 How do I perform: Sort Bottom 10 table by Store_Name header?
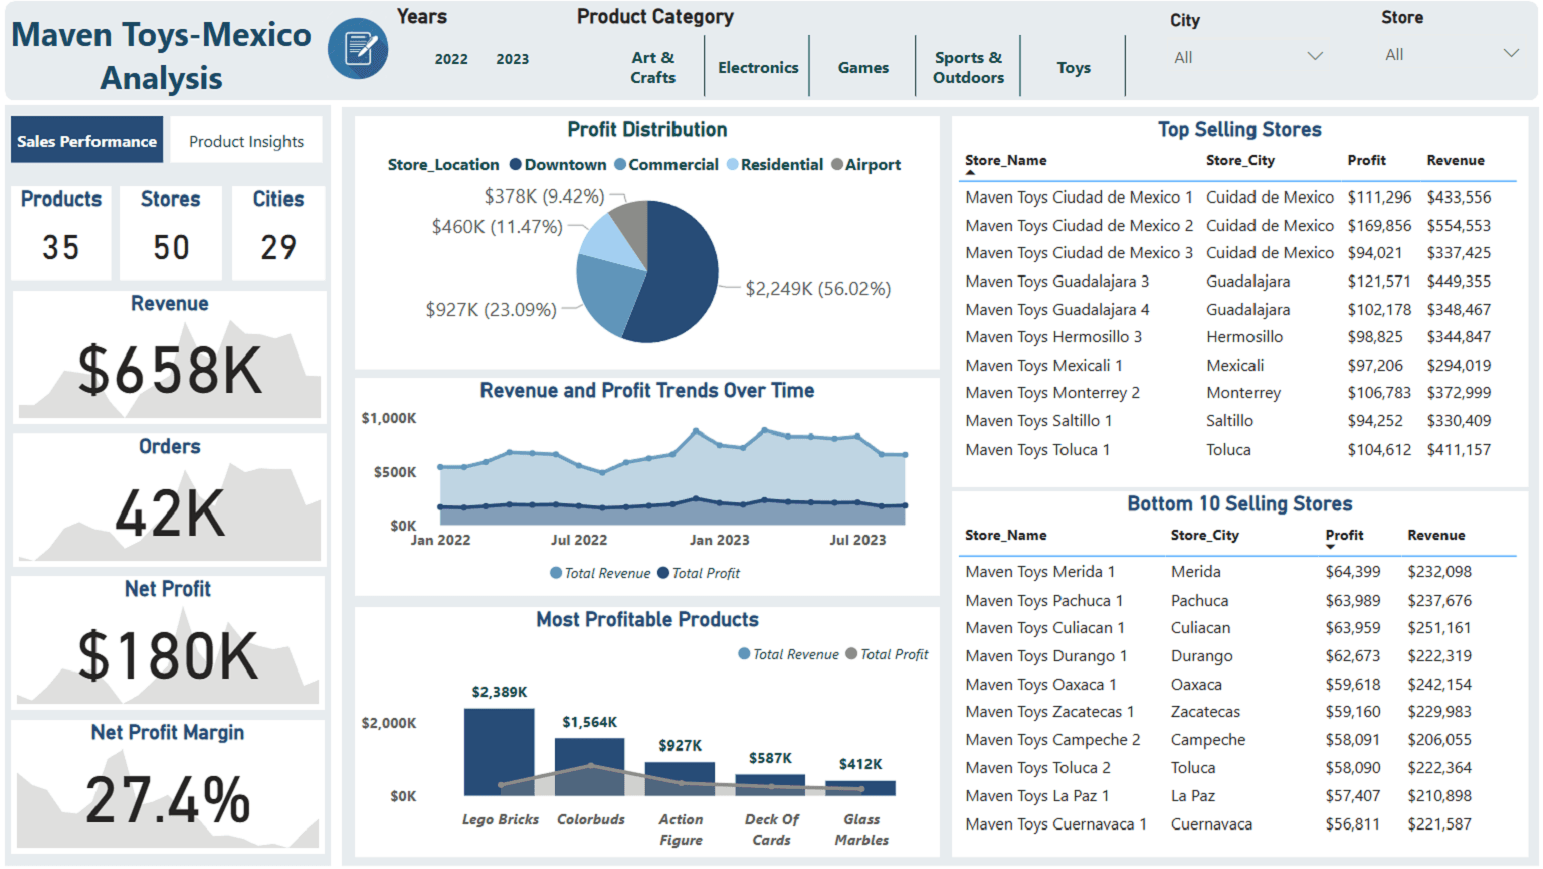1005,535
